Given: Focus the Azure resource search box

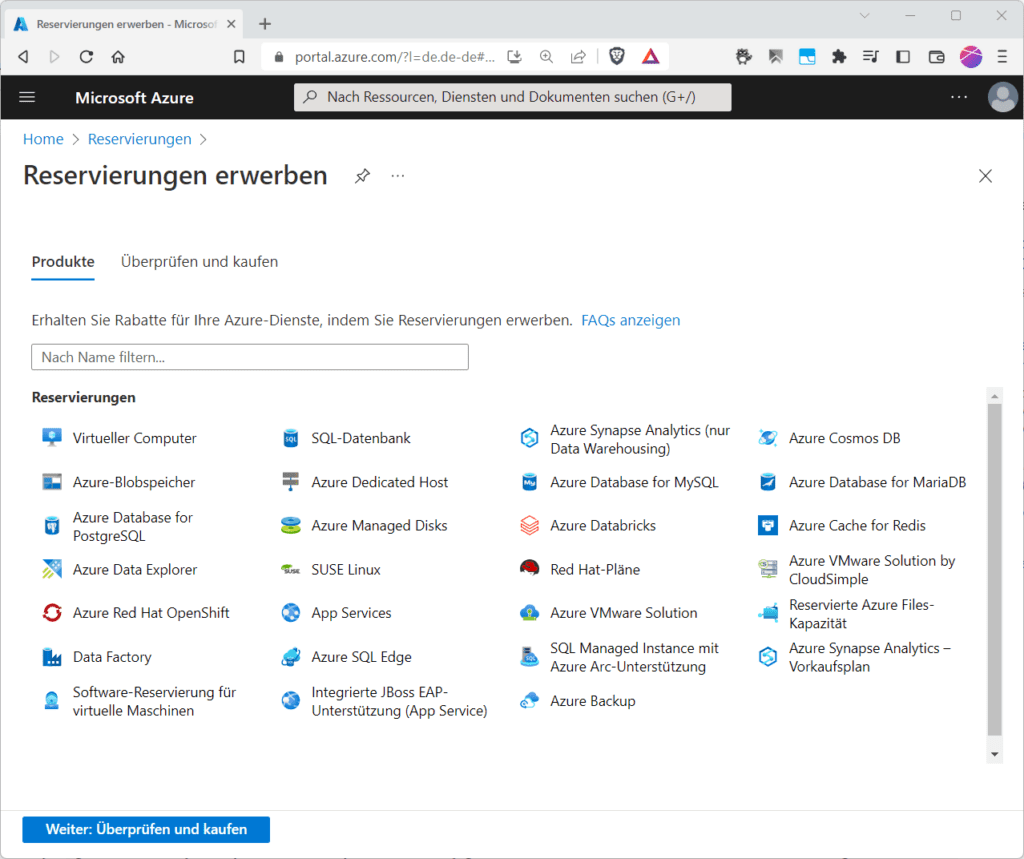Looking at the screenshot, I should [513, 97].
